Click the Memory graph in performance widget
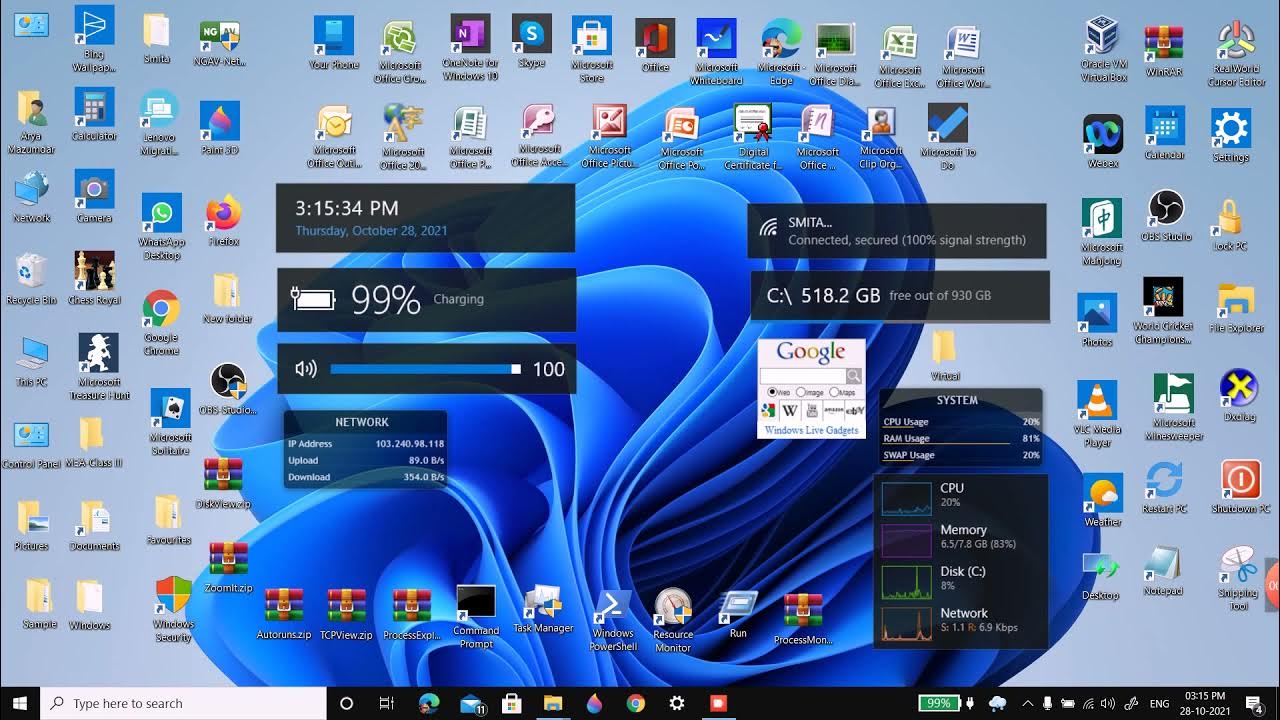The image size is (1280, 720). pos(906,539)
